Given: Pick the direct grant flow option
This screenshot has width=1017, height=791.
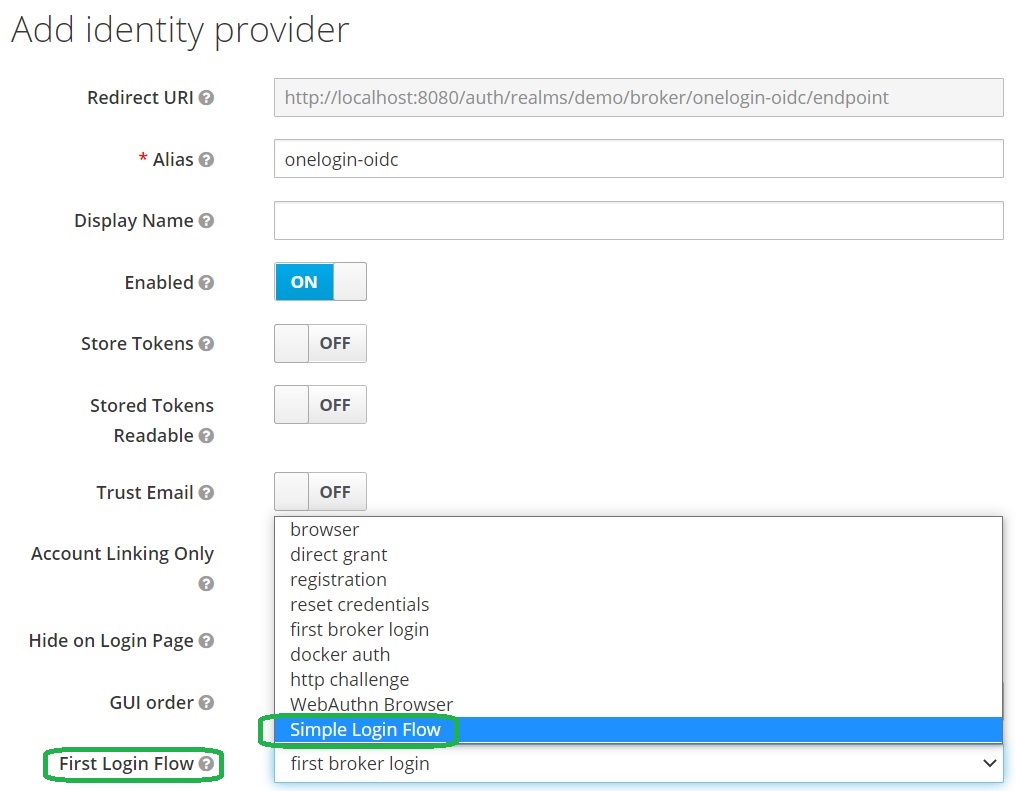Looking at the screenshot, I should [338, 555].
